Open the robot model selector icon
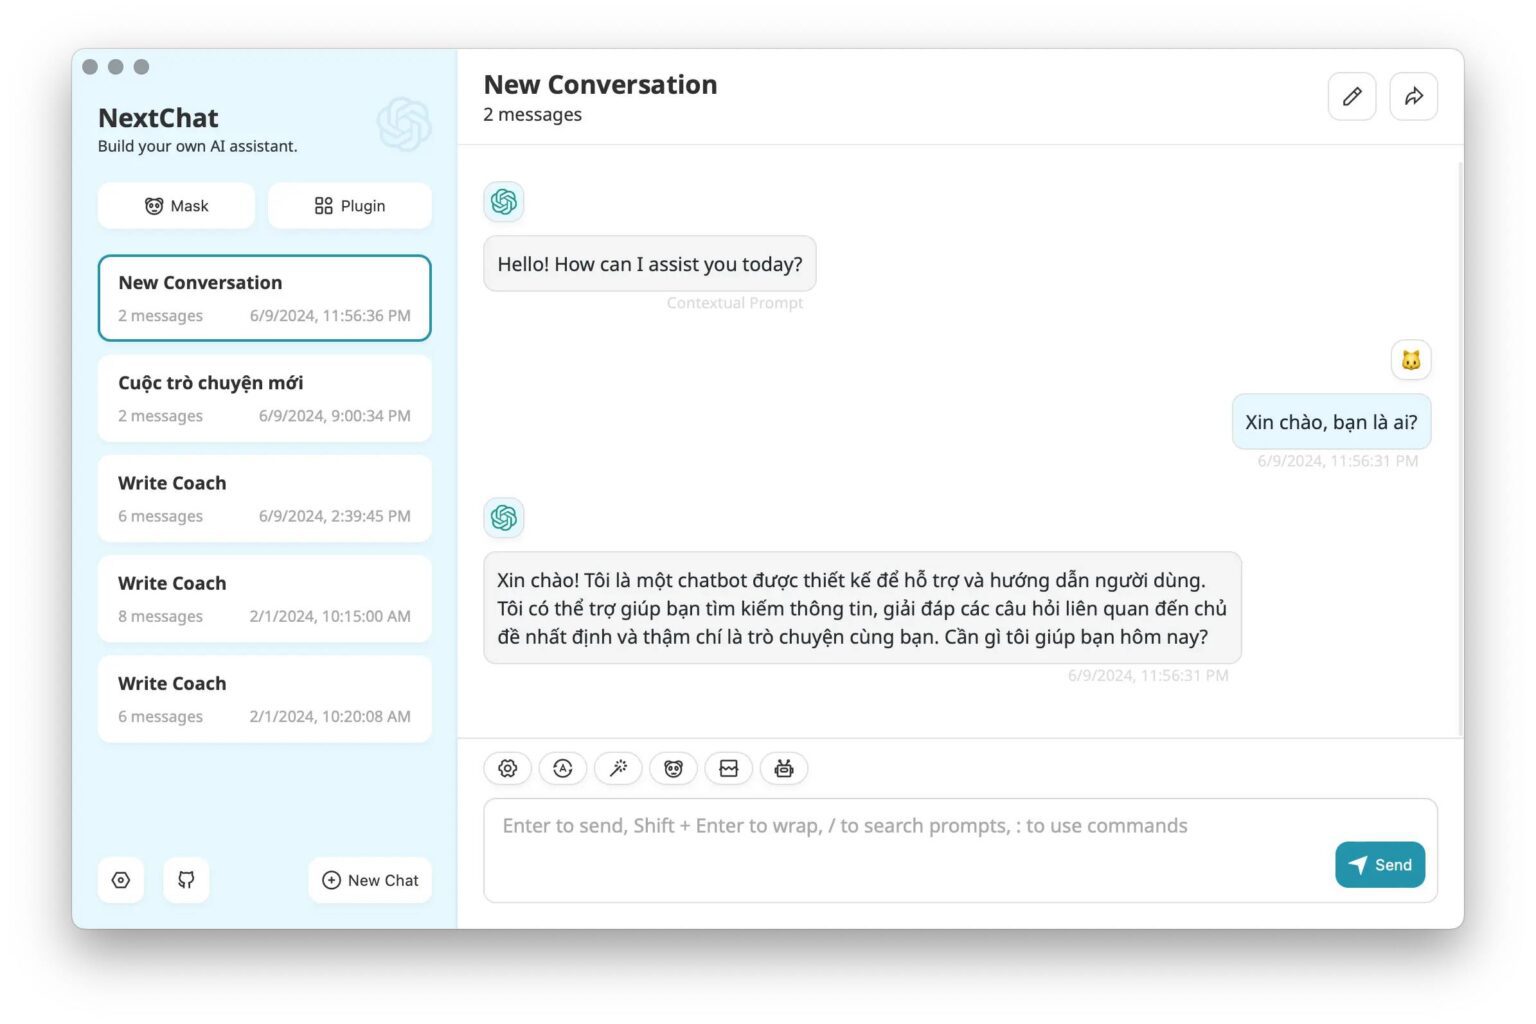The image size is (1536, 1024). click(x=784, y=768)
